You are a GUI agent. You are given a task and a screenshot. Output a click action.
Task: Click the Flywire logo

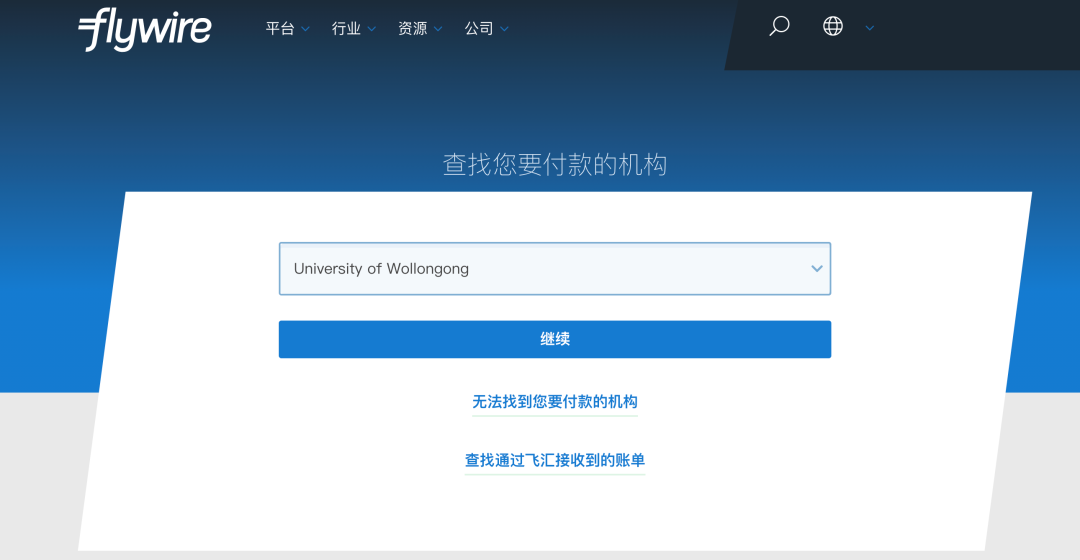tap(145, 29)
